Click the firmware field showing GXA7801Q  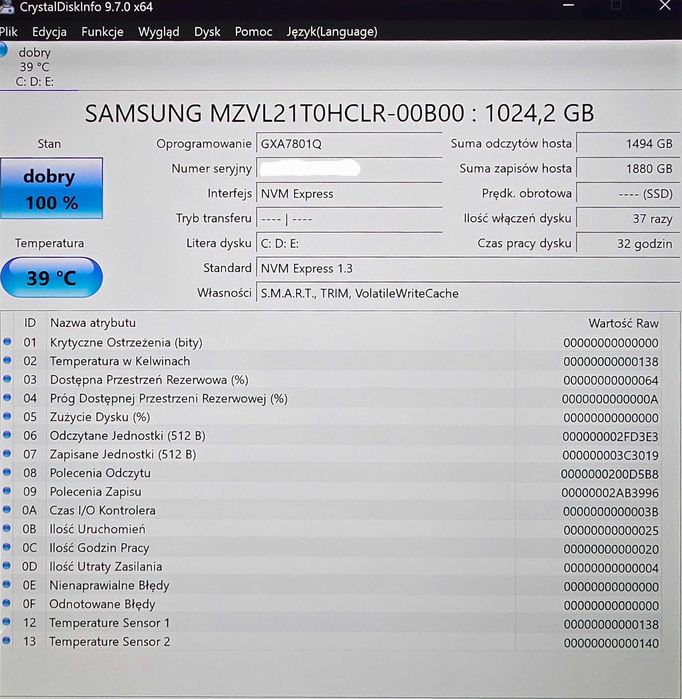pyautogui.click(x=349, y=144)
